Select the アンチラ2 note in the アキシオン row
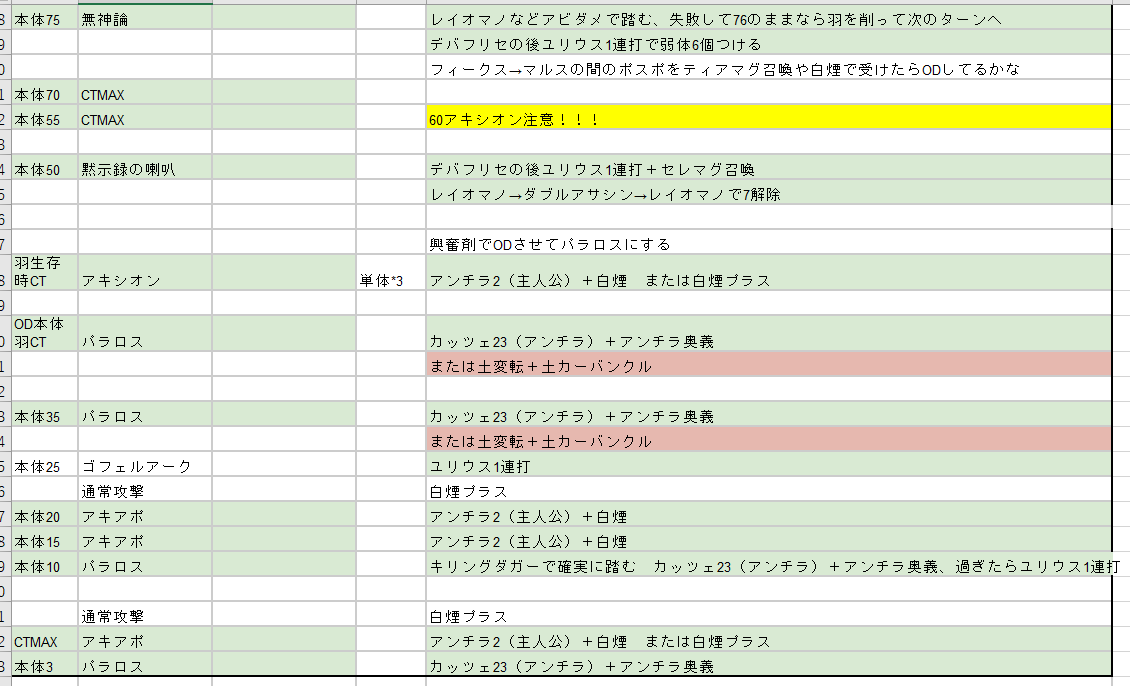The image size is (1130, 686). click(768, 272)
